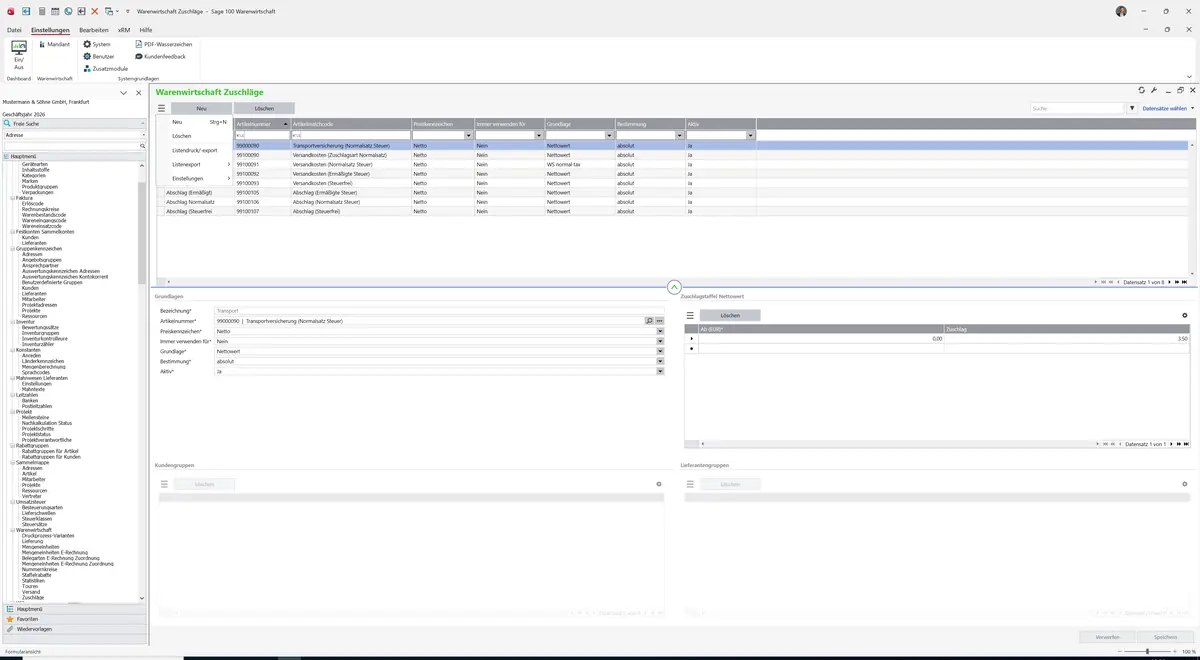Collapse the detail pane with the green chevron
This screenshot has height=660, width=1200.
coord(674,287)
